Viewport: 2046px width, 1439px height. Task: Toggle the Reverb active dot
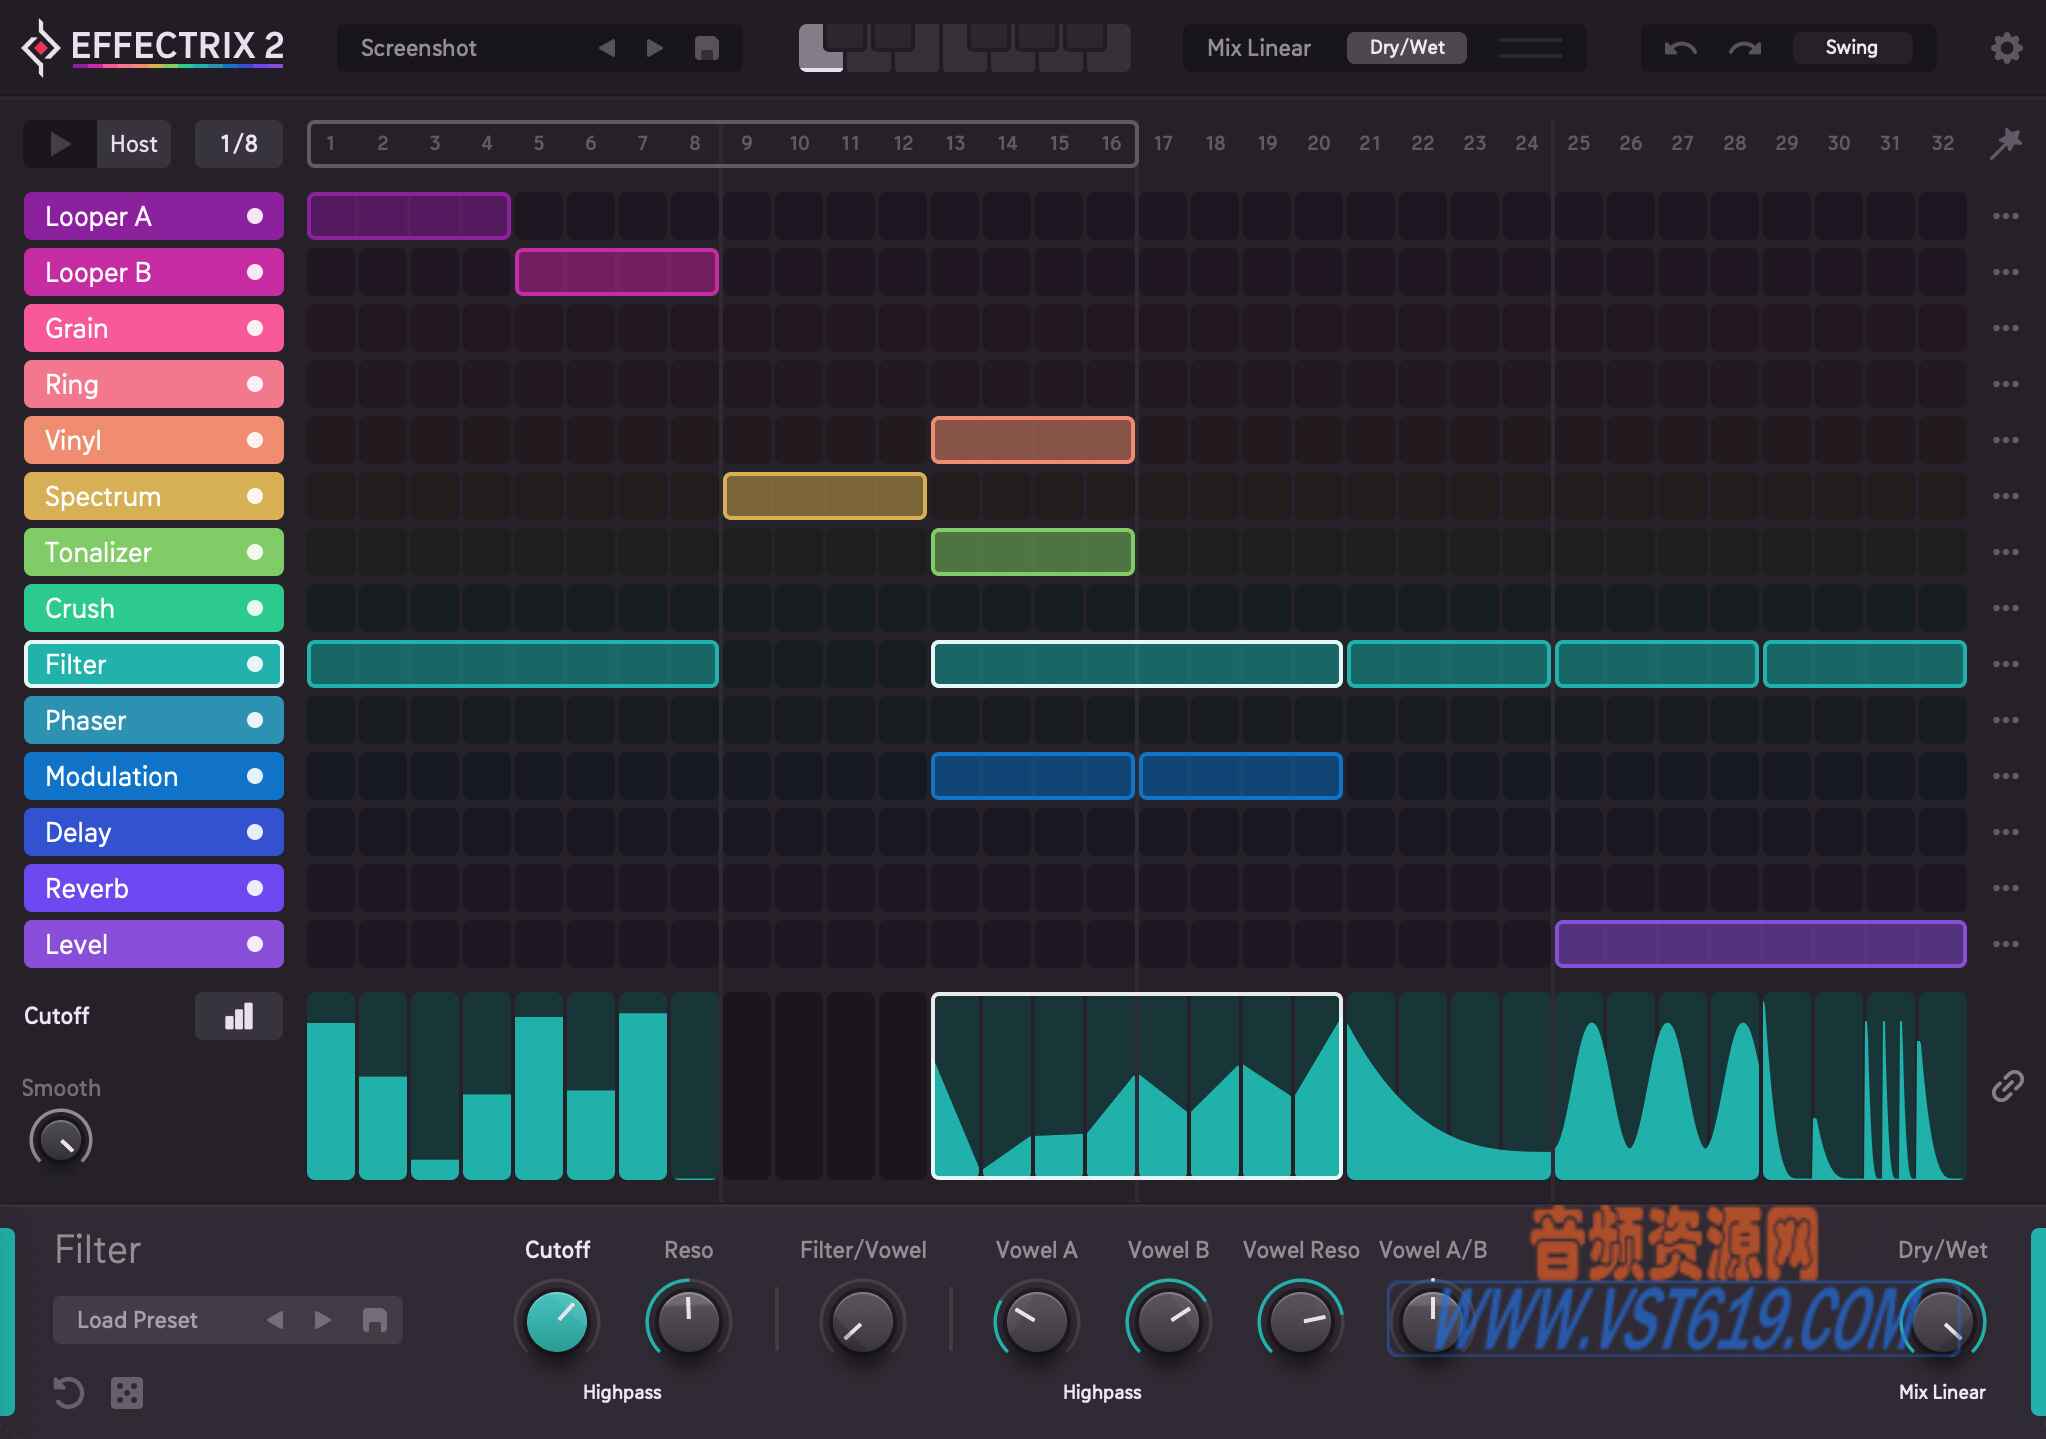pyautogui.click(x=254, y=888)
